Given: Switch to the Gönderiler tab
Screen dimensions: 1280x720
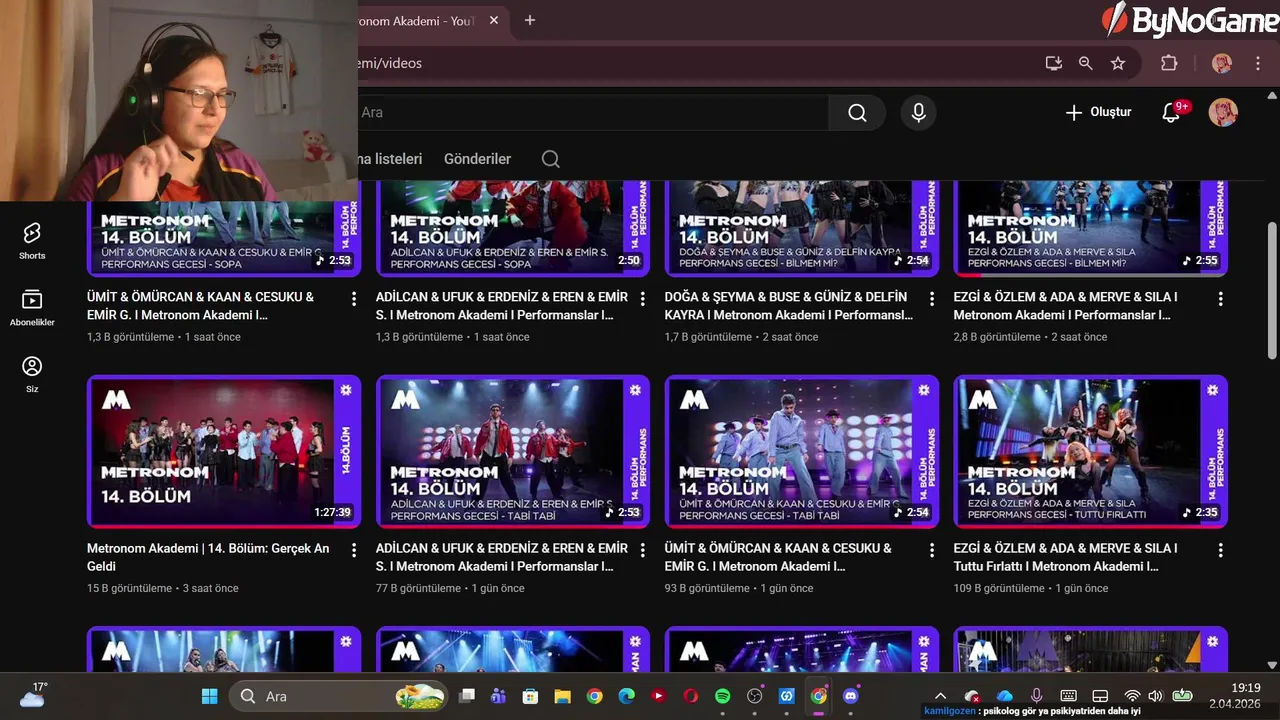Looking at the screenshot, I should tap(477, 159).
